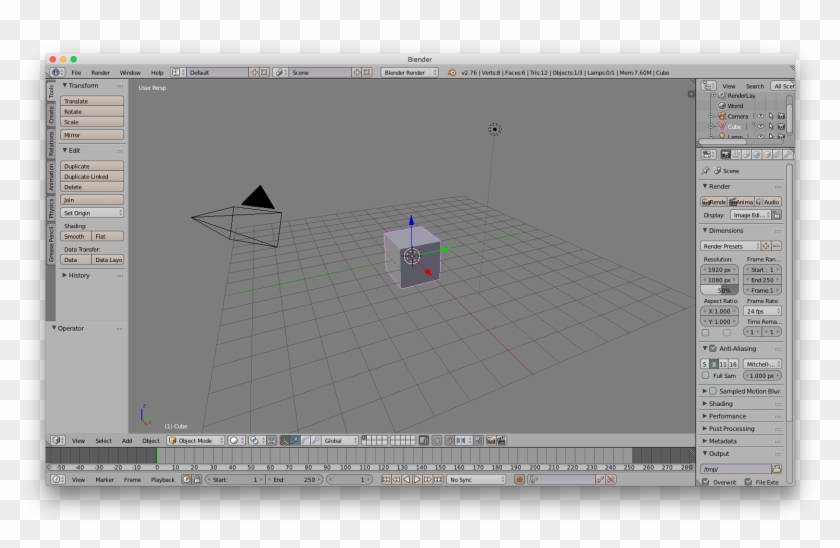Jump to the first frame in timeline
The width and height of the screenshot is (840, 548).
coord(386,479)
